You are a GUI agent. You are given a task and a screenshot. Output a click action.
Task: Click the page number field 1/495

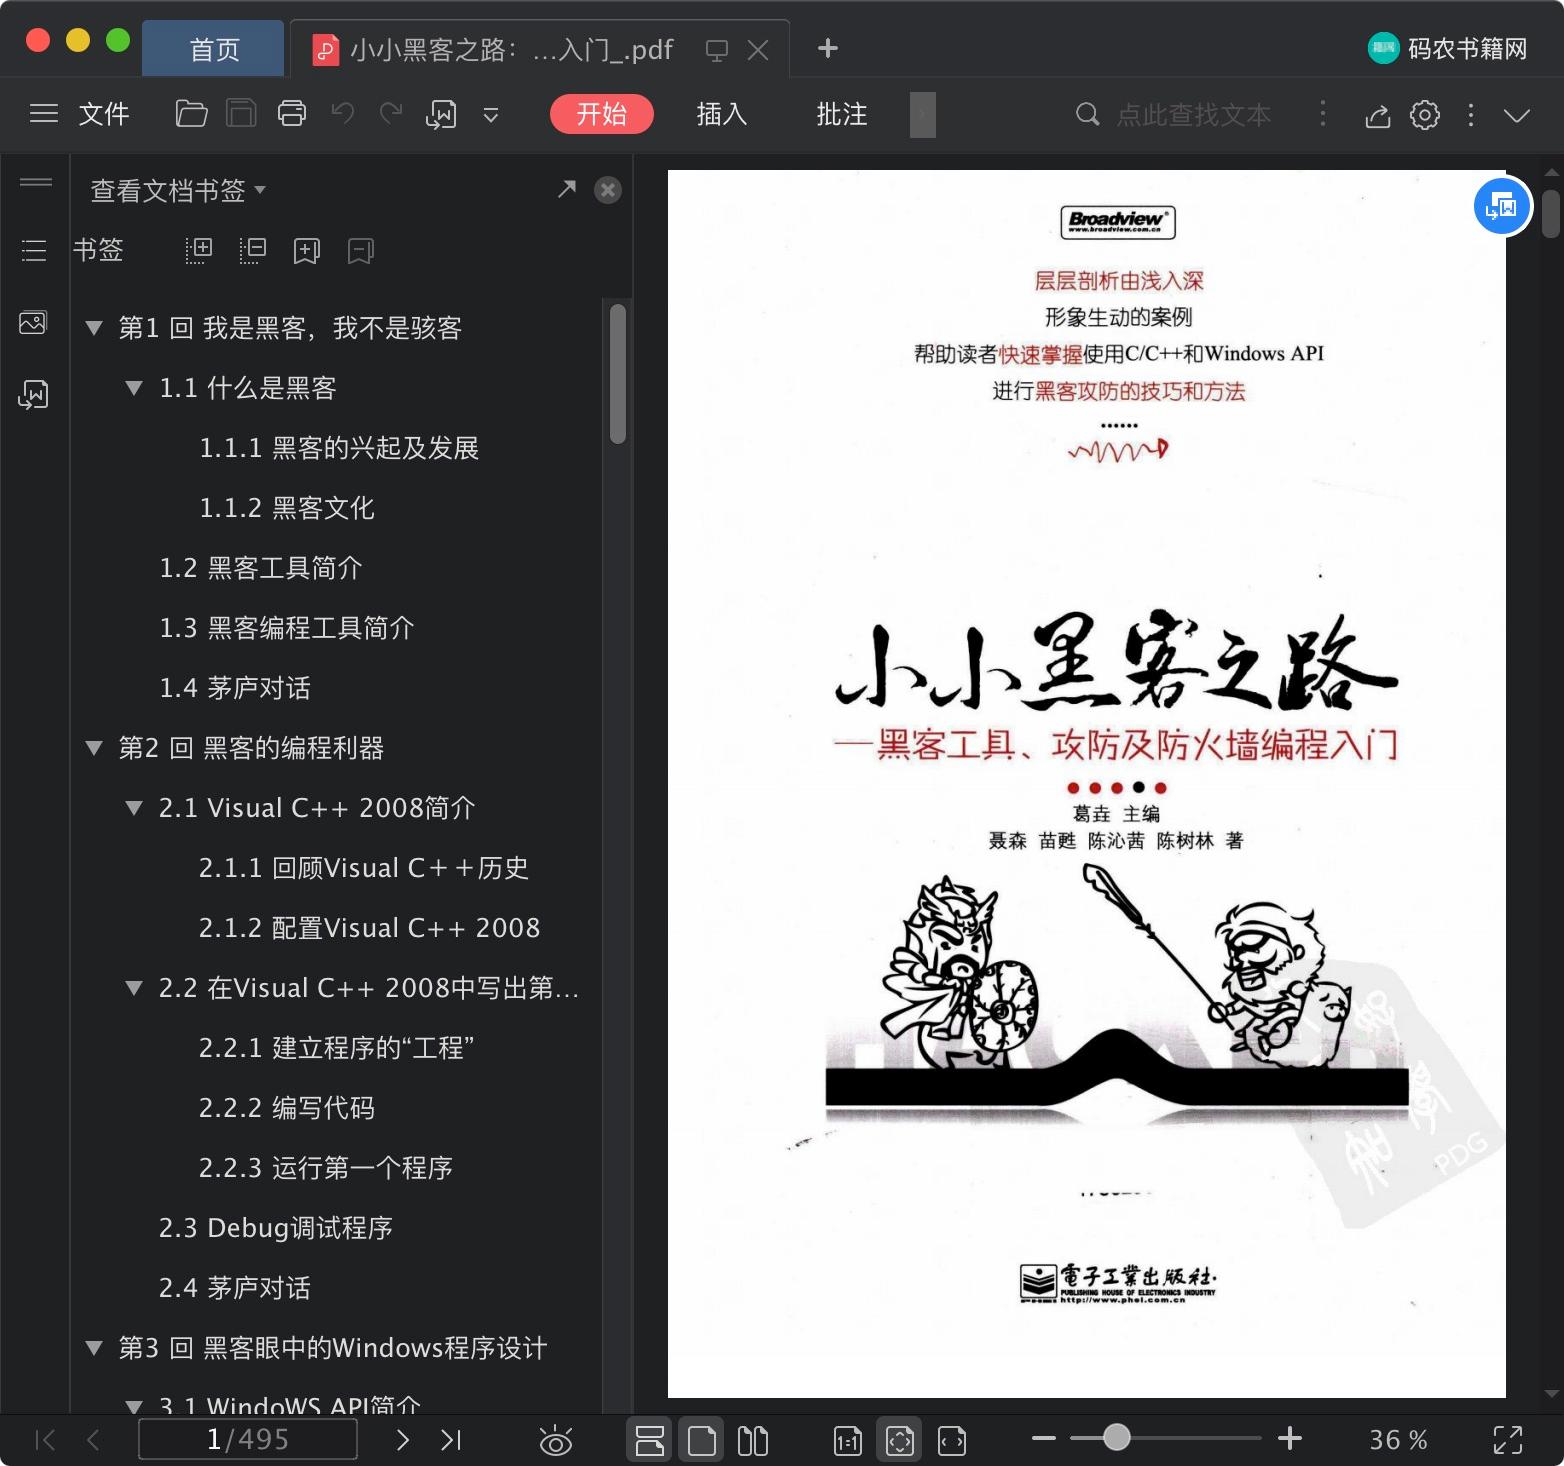coord(247,1440)
